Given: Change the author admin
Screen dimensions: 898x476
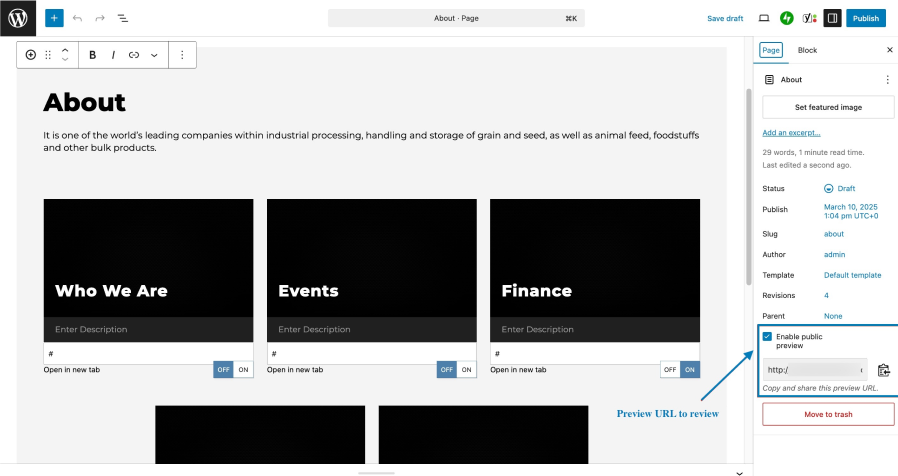Looking at the screenshot, I should [x=834, y=254].
